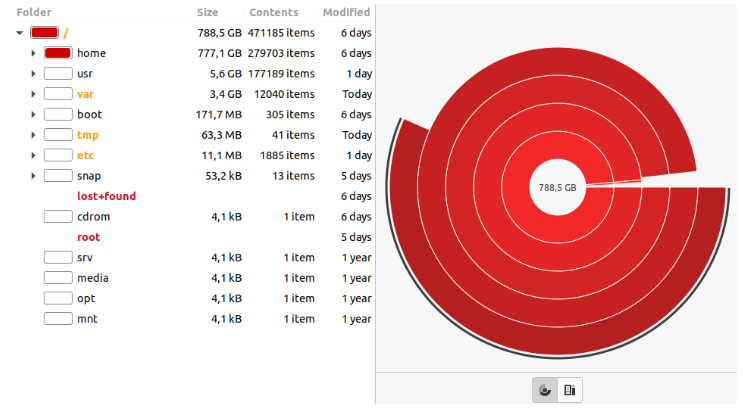Sort by the Modified column header
This screenshot has width=743, height=410.
pyautogui.click(x=346, y=12)
